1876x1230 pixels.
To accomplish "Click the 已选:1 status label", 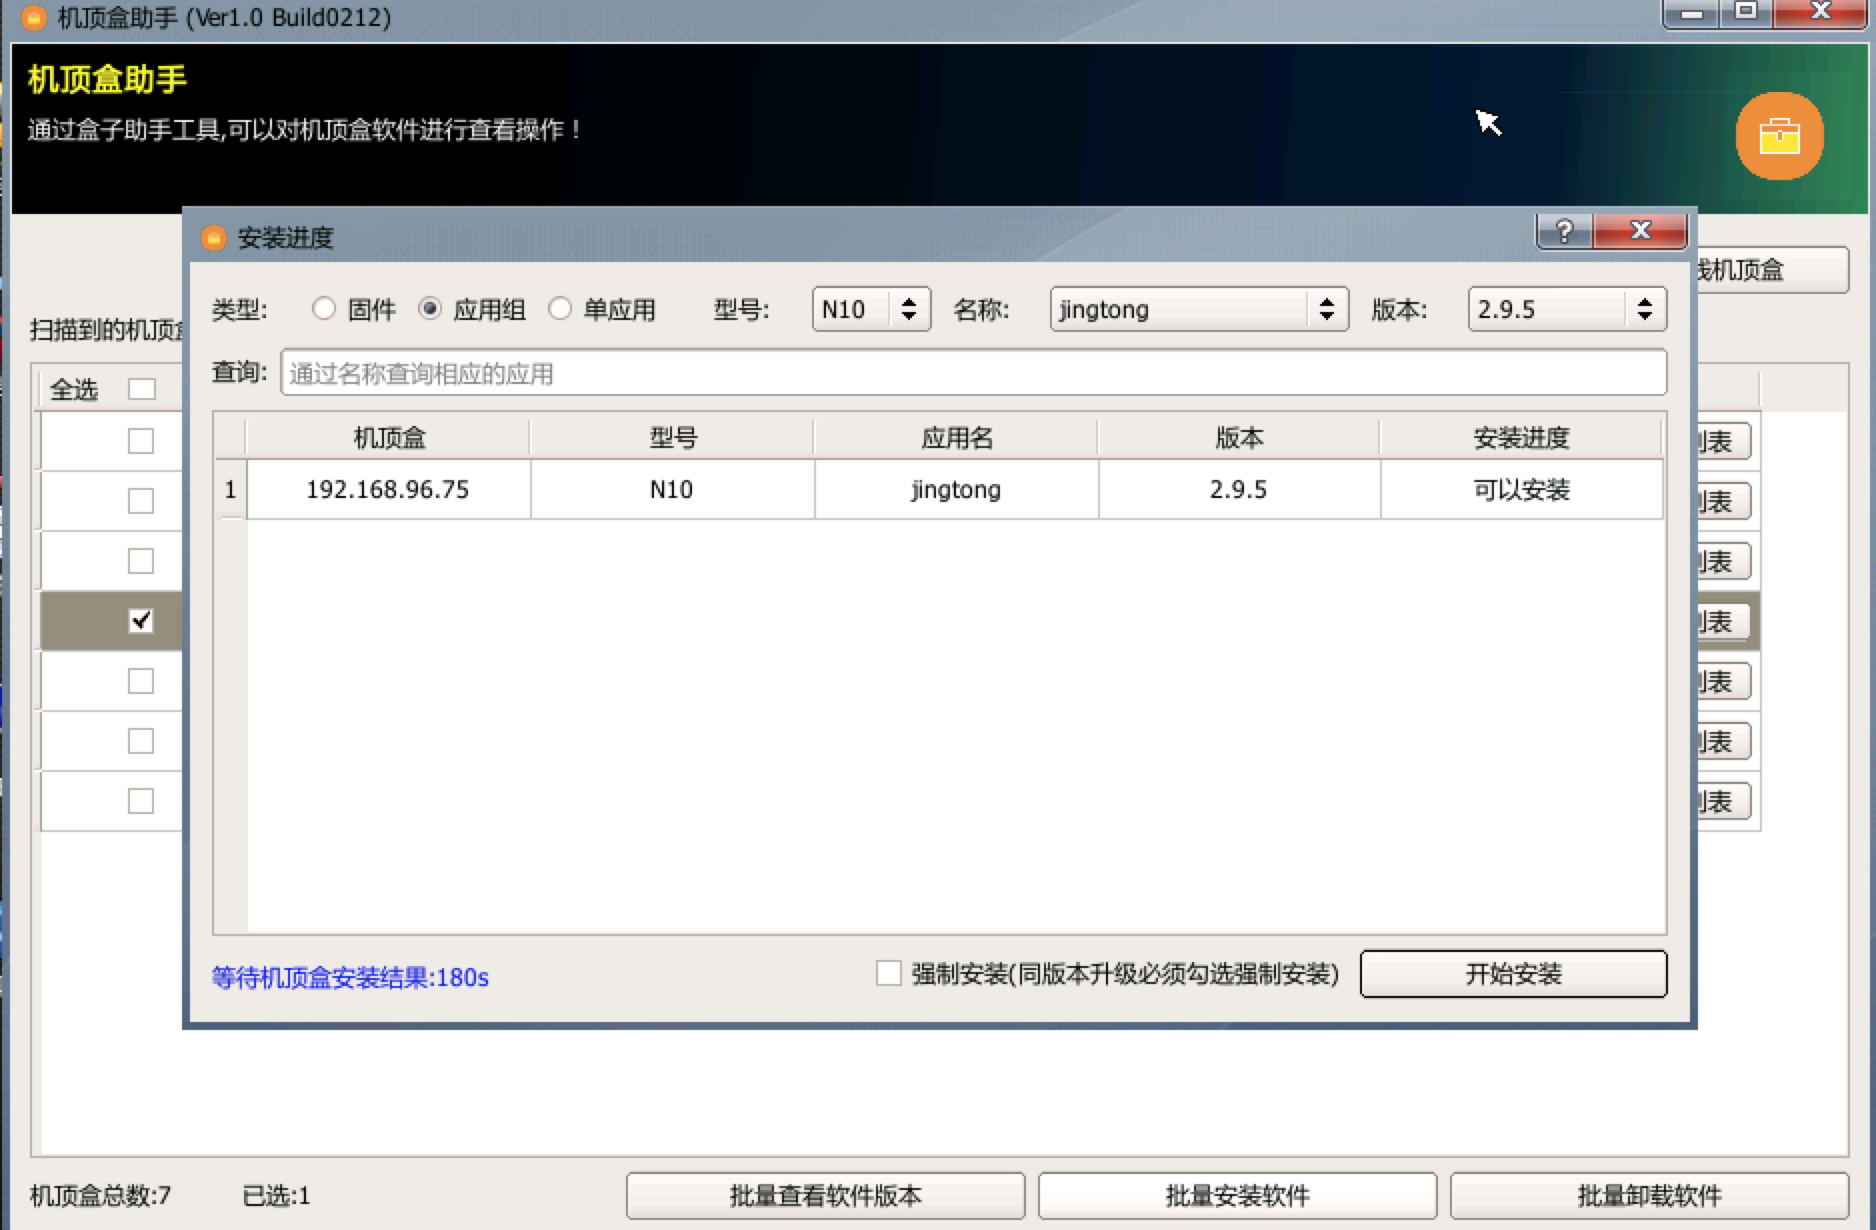I will pyautogui.click(x=276, y=1196).
